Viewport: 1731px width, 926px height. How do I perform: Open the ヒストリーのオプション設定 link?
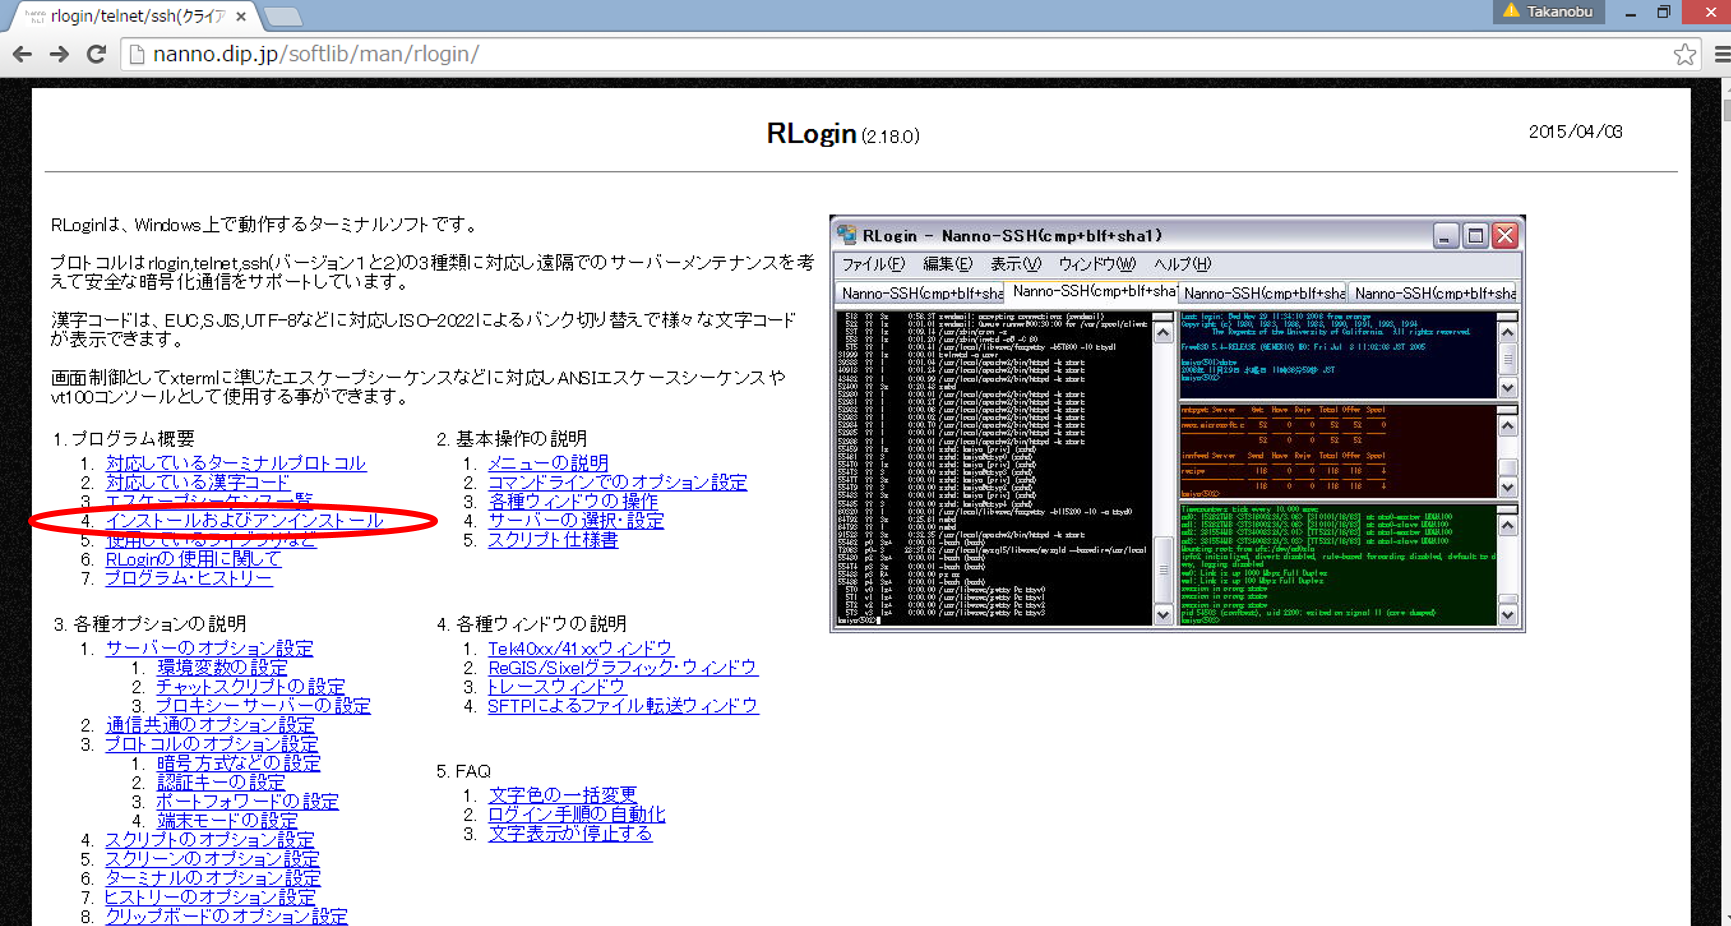tap(210, 897)
